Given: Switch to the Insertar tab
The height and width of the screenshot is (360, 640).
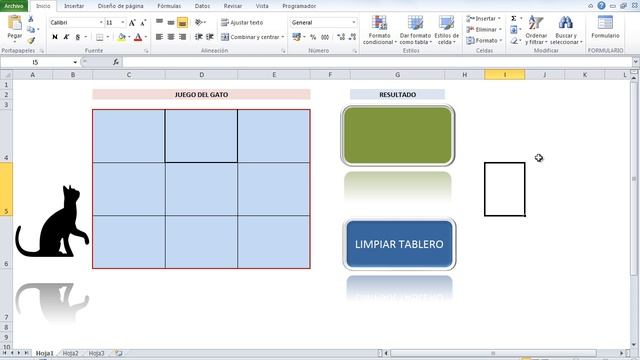Looking at the screenshot, I should point(74,6).
